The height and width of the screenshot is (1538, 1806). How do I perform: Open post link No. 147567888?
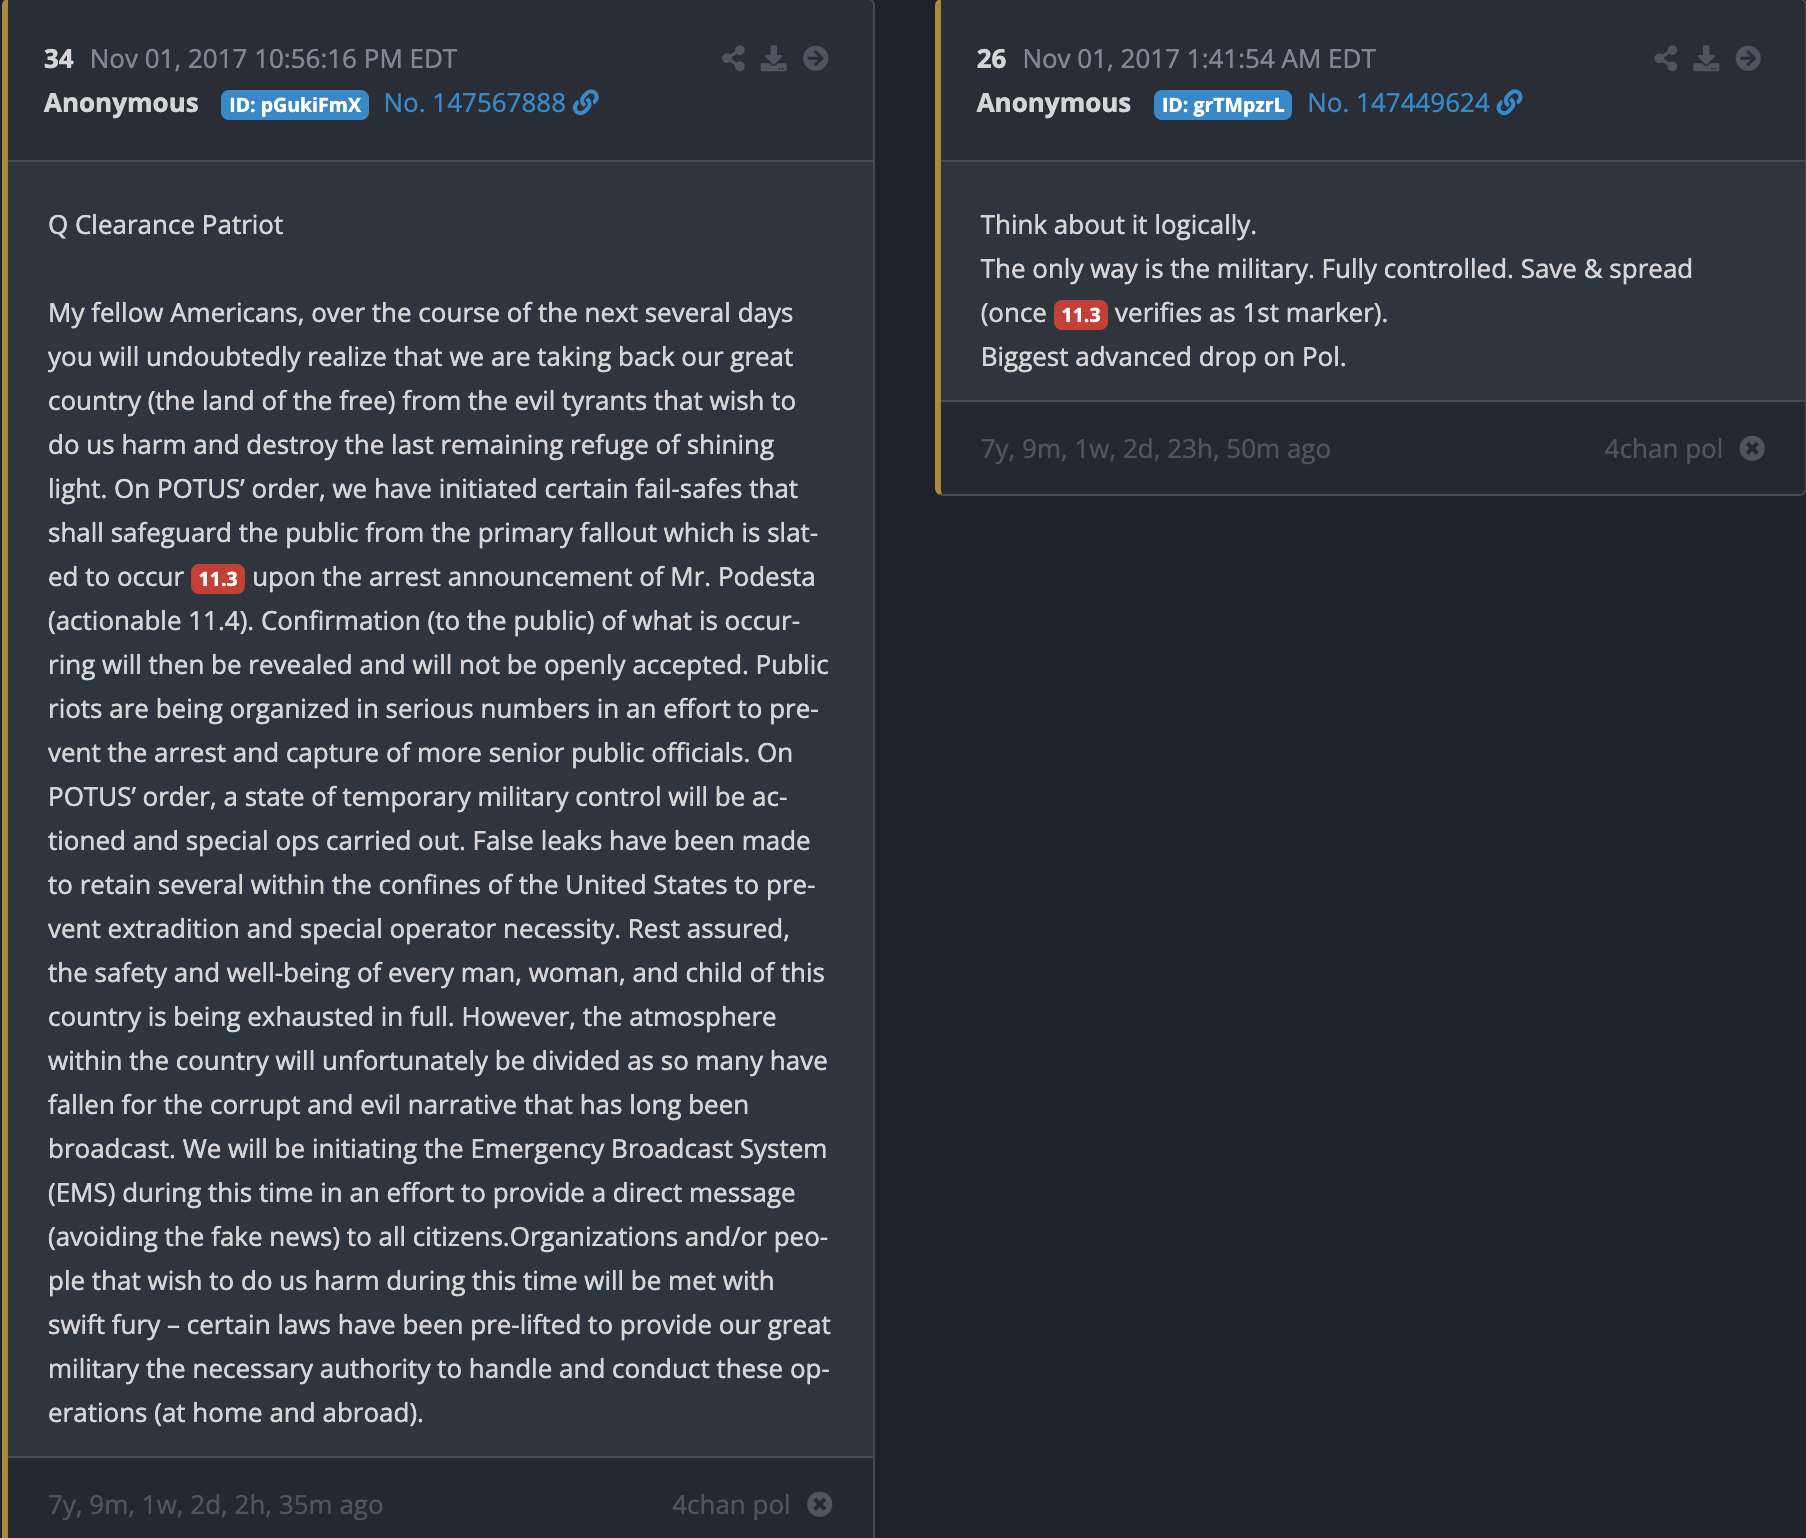[x=475, y=103]
